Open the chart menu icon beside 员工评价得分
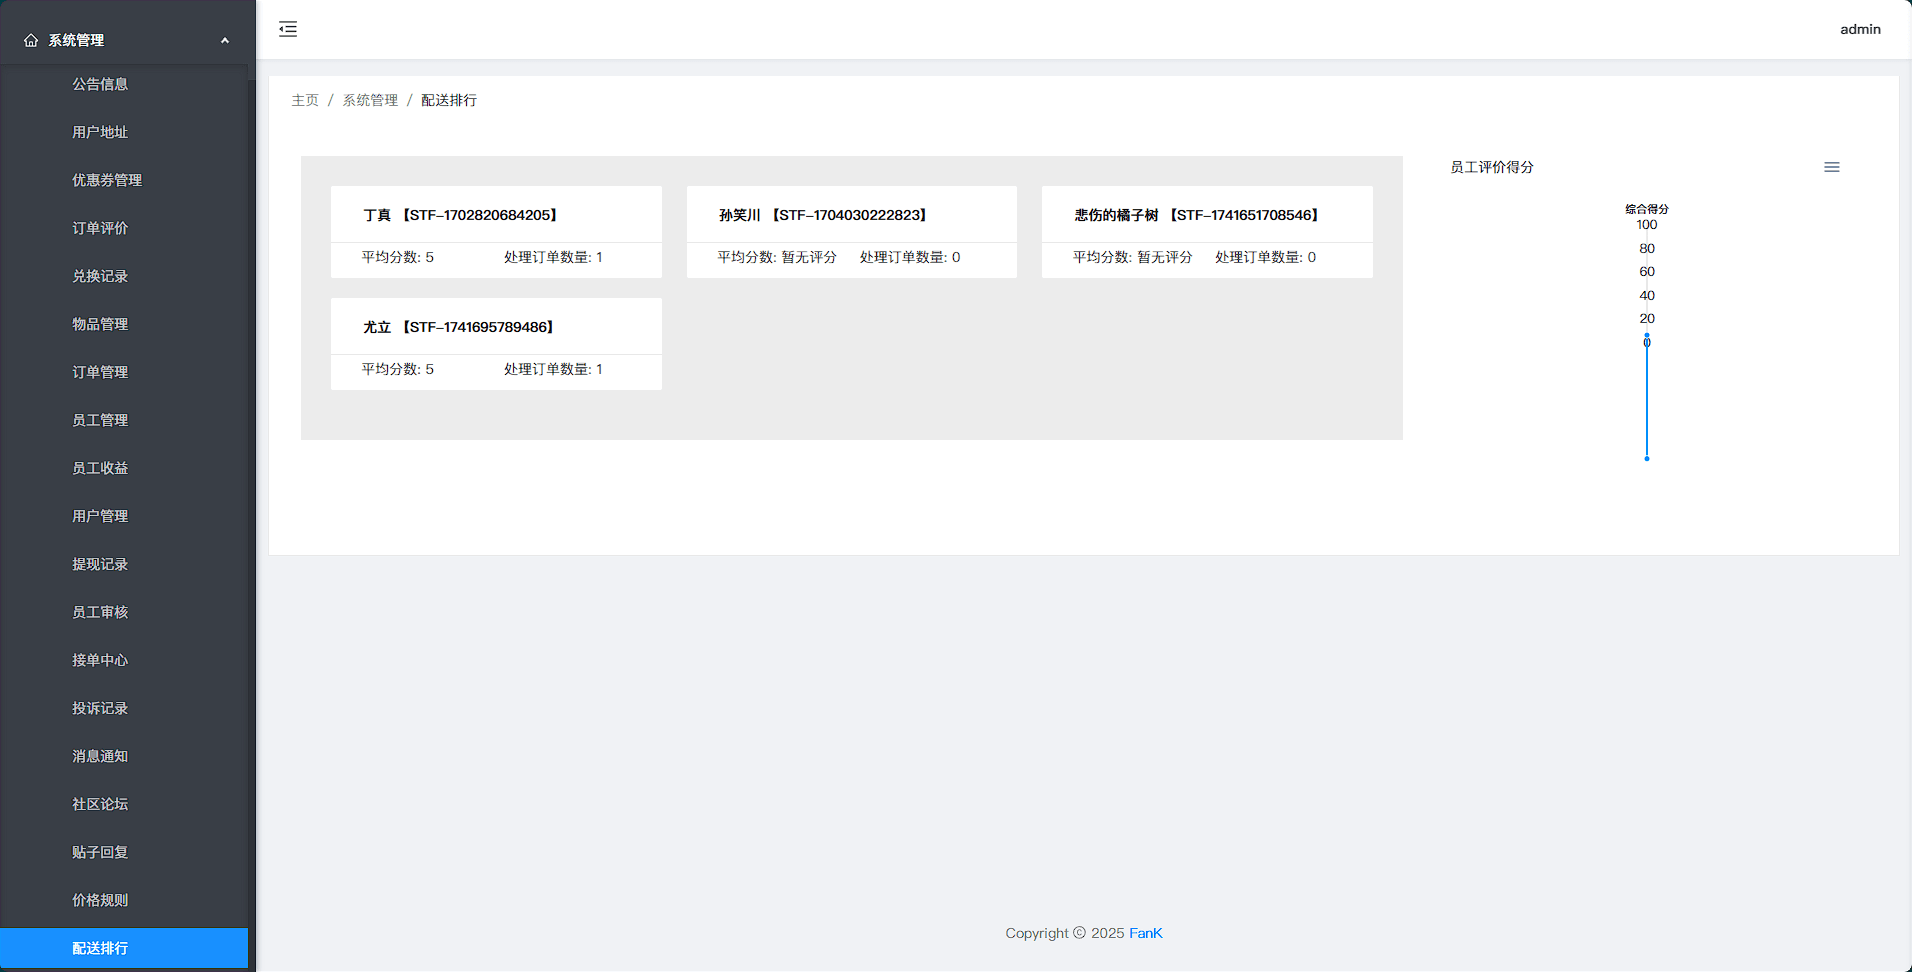Image resolution: width=1912 pixels, height=972 pixels. pyautogui.click(x=1831, y=167)
